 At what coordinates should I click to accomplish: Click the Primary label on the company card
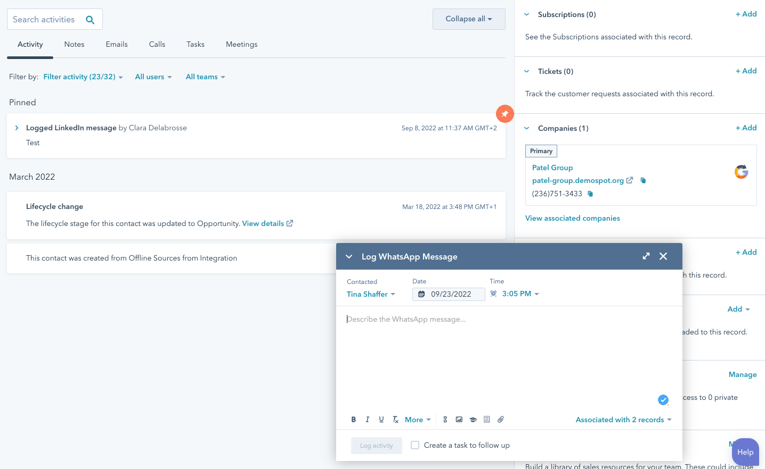541,151
